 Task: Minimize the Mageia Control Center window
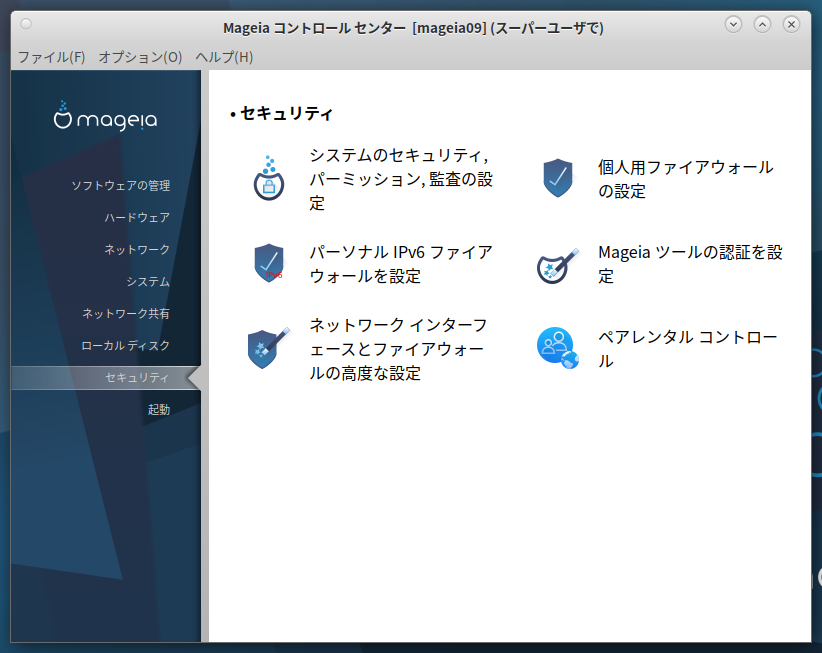tap(733, 24)
